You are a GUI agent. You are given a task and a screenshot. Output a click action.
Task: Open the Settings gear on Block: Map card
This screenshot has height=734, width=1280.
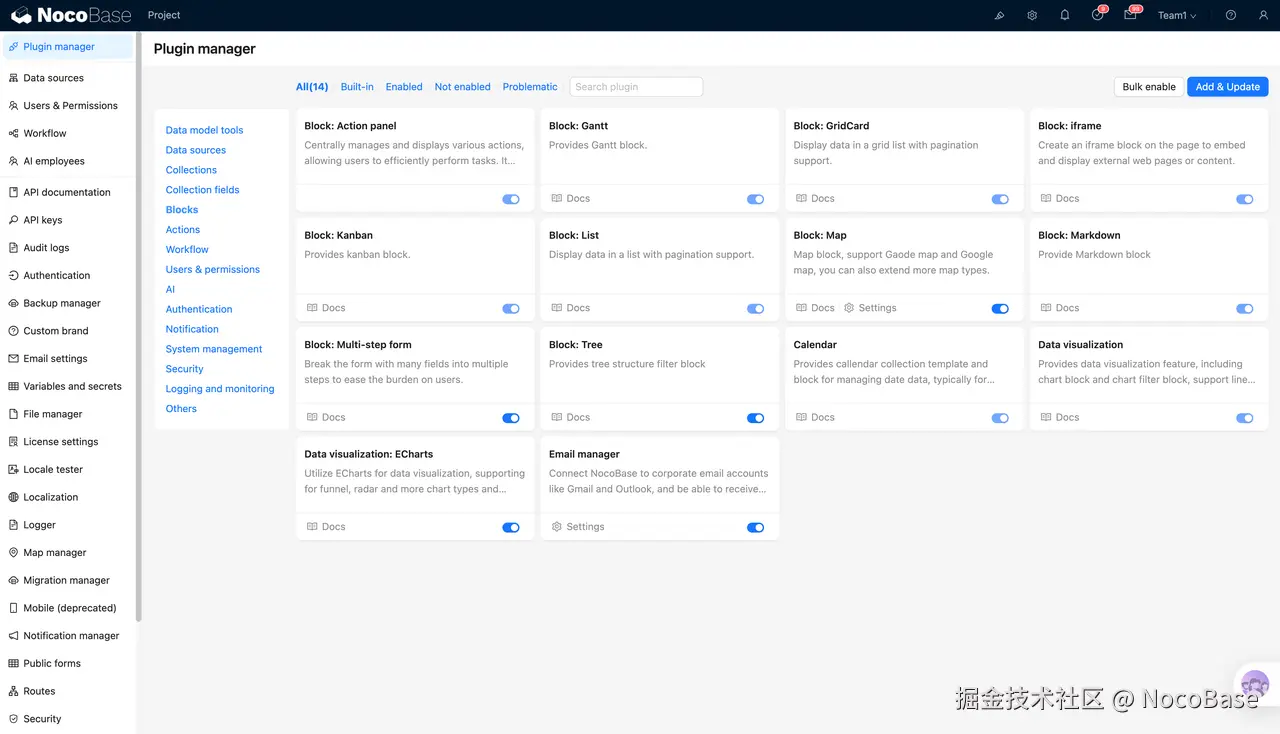pos(849,308)
